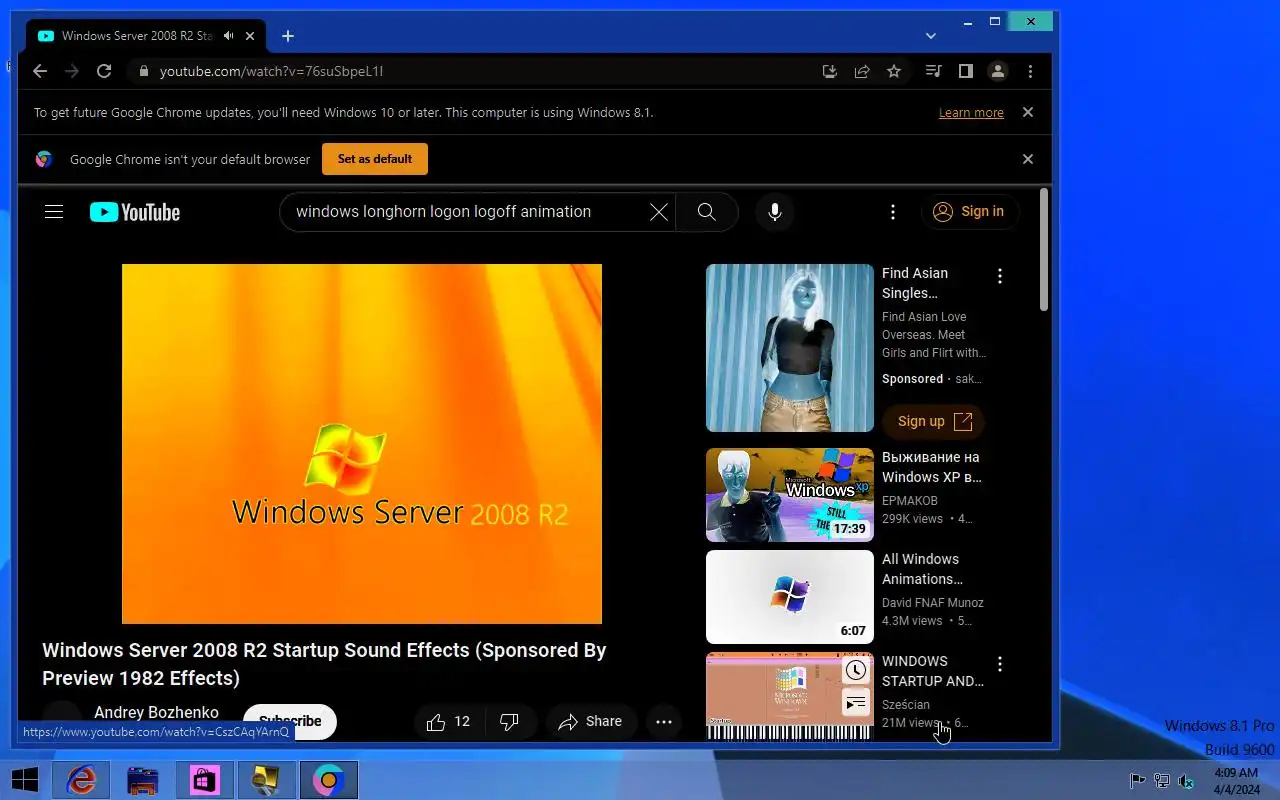Image resolution: width=1280 pixels, height=800 pixels.
Task: Open the Windows Store taskbar icon
Action: pos(205,780)
